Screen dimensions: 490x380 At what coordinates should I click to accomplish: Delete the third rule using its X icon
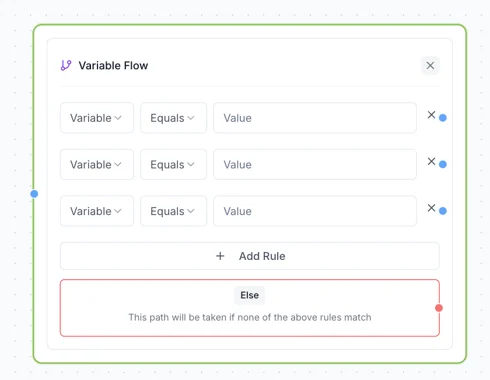(431, 208)
